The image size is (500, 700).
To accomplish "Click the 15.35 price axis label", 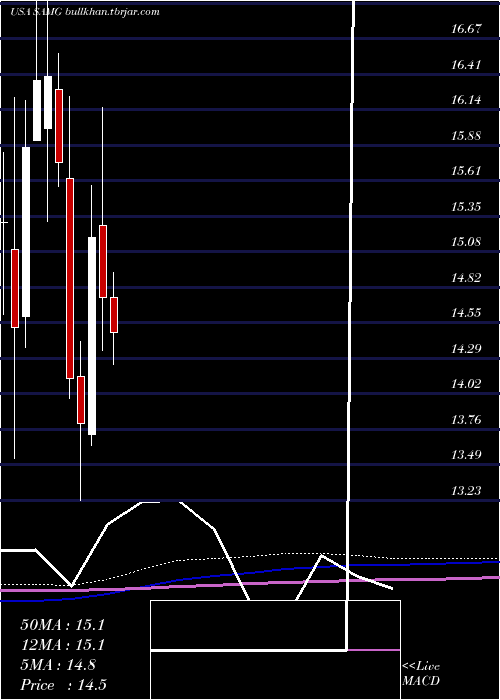I will coord(466,207).
